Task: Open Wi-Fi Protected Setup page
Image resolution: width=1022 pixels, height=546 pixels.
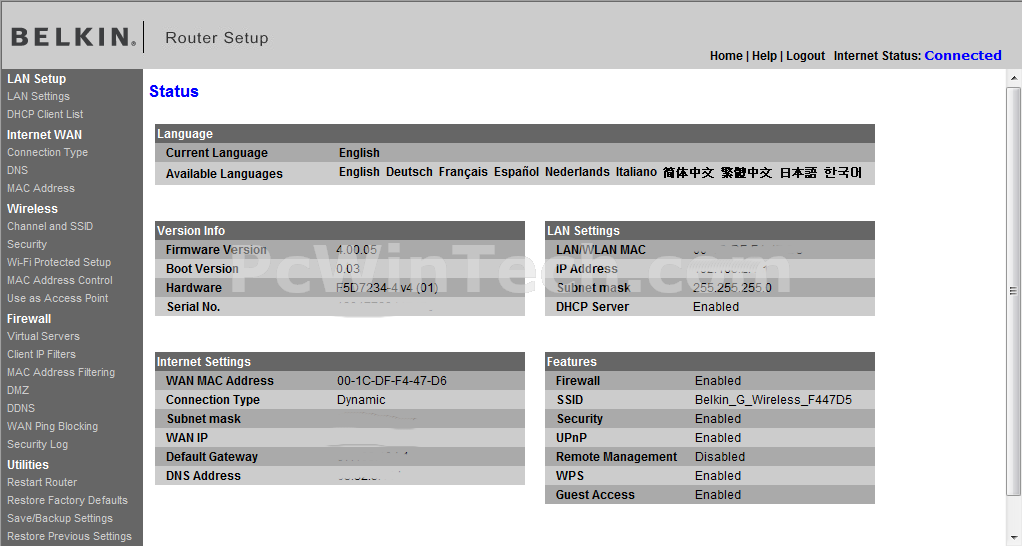Action: click(x=59, y=262)
